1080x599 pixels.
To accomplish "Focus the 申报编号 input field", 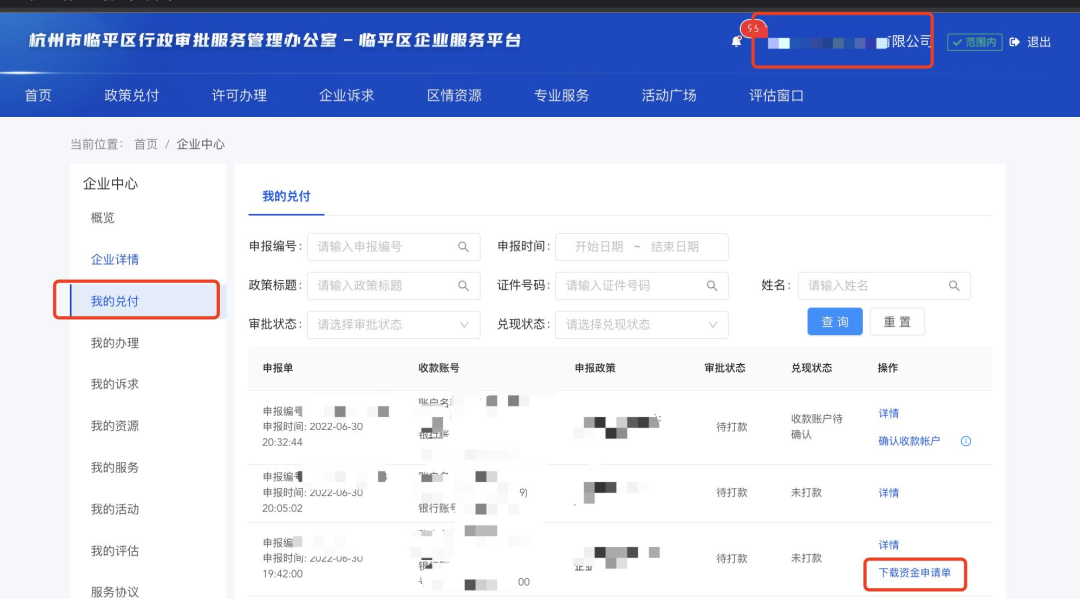I will coord(393,246).
